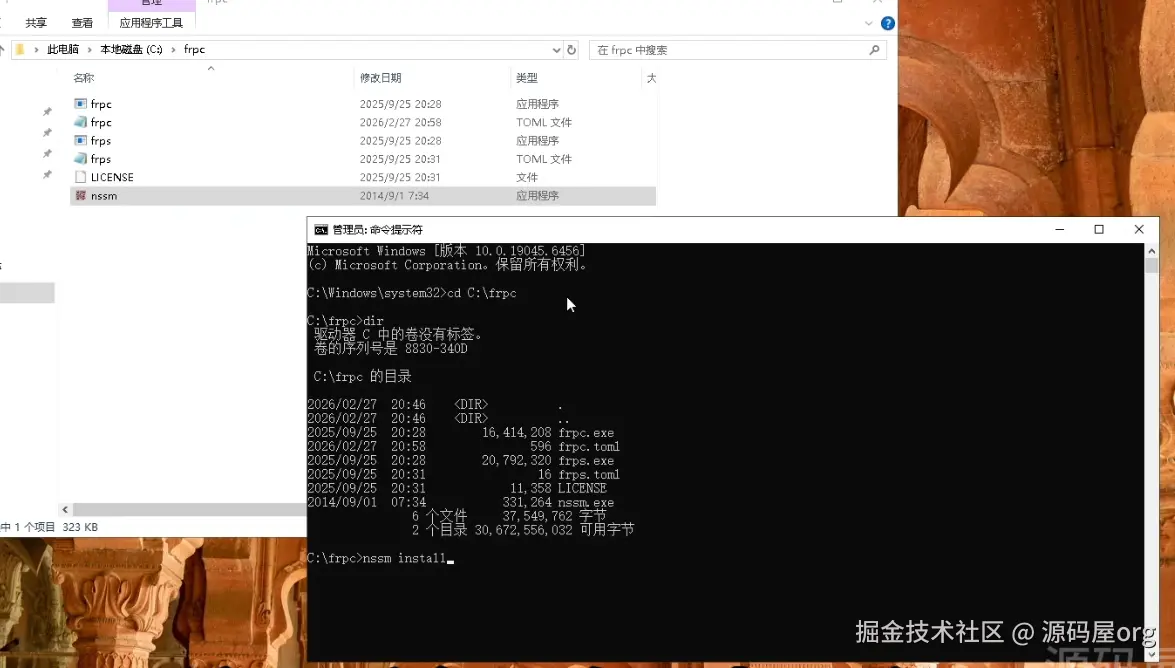Click the 名称 column header
Viewport: 1175px width, 668px height.
[83, 77]
